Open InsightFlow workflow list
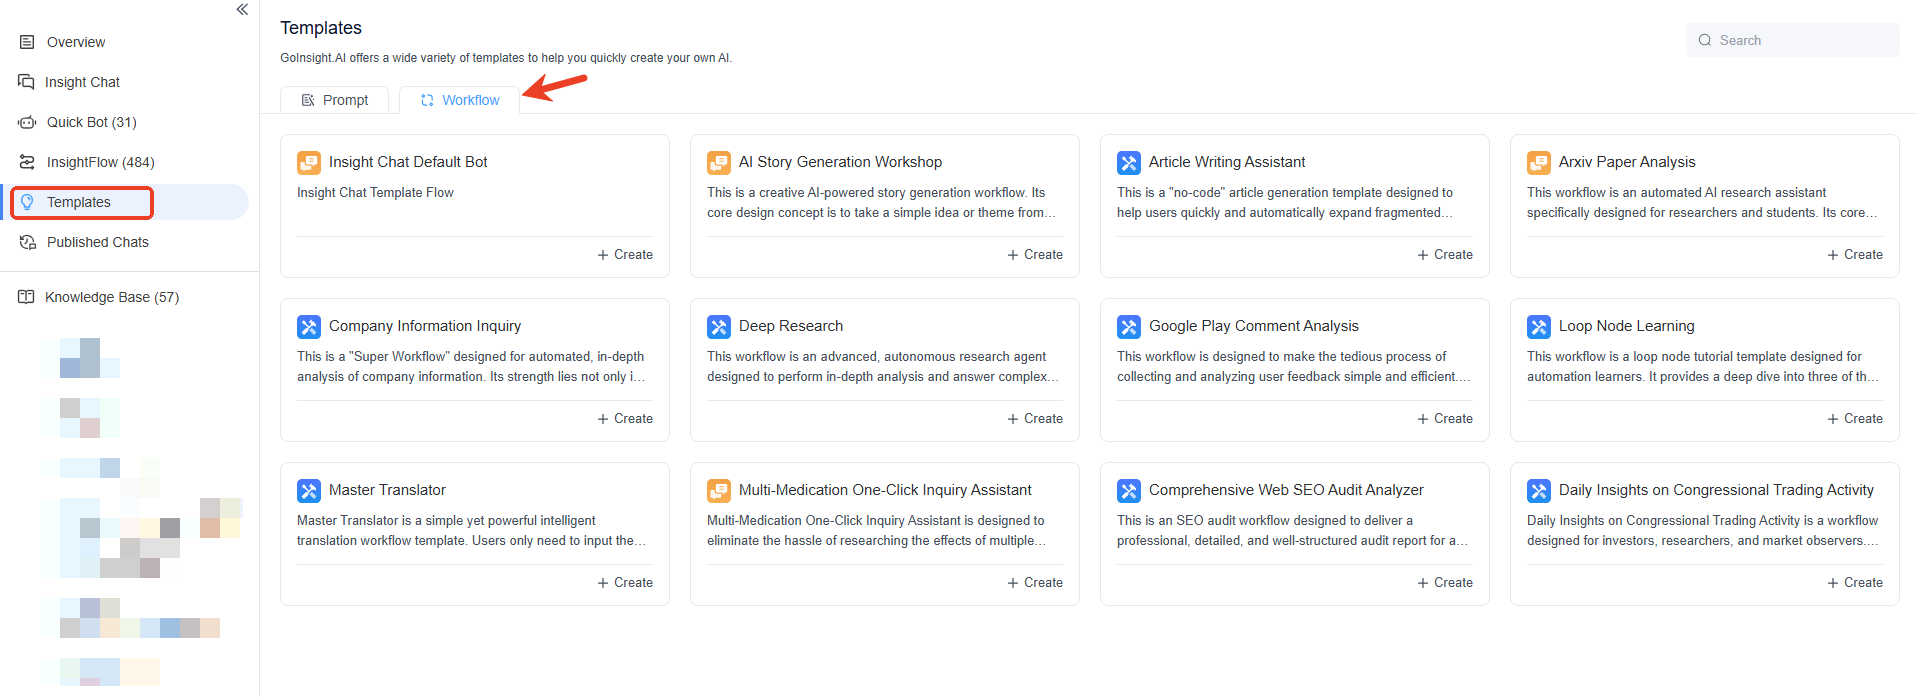This screenshot has width=1917, height=697. pos(100,162)
